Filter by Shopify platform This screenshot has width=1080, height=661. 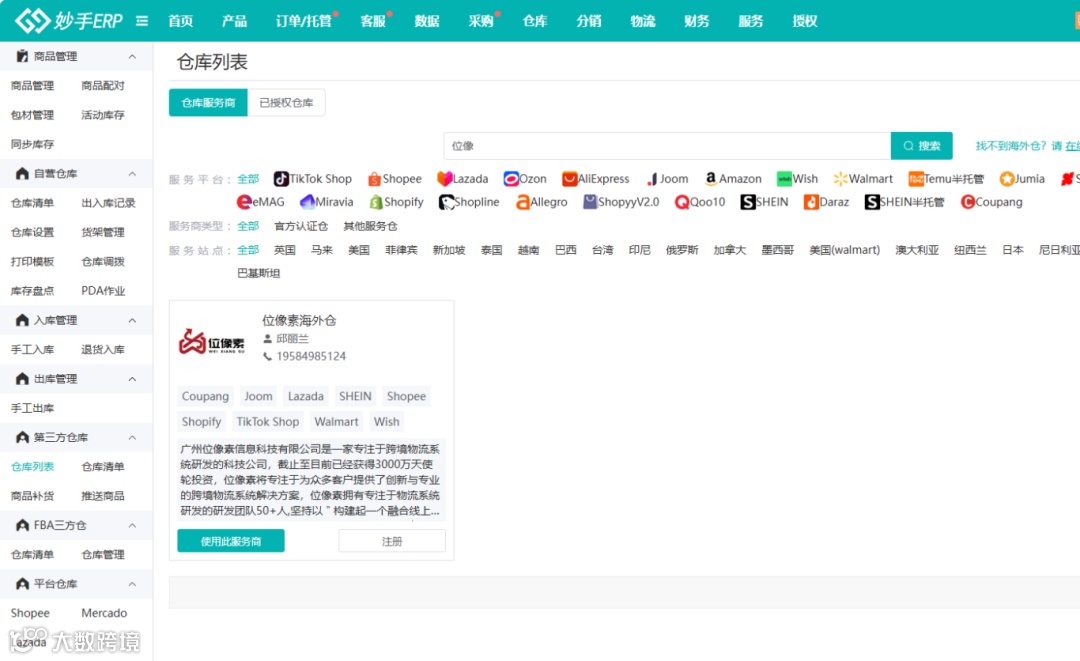(x=396, y=202)
